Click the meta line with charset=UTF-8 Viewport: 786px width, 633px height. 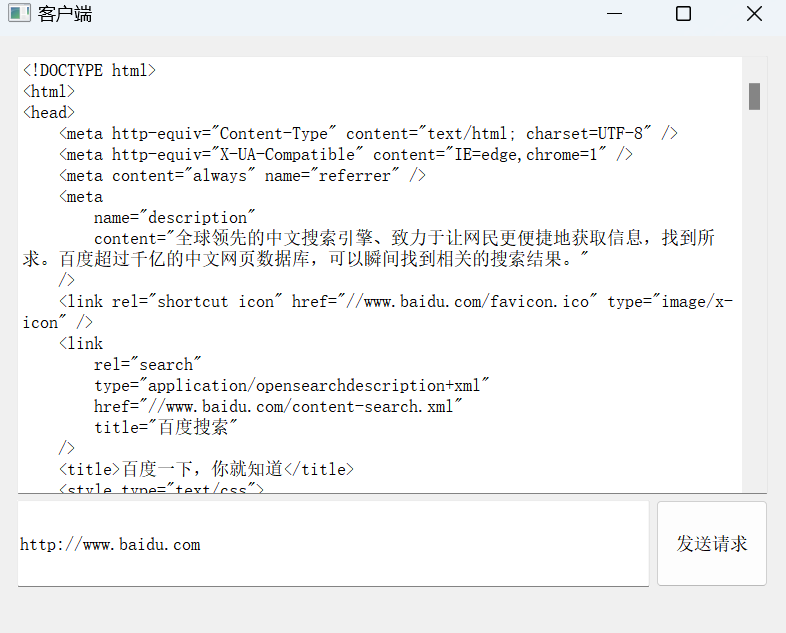point(368,133)
